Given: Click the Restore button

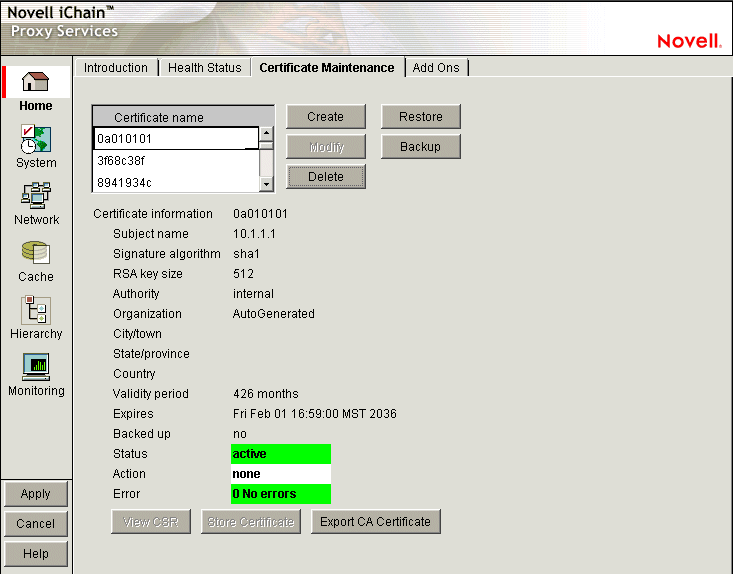Looking at the screenshot, I should (x=421, y=116).
